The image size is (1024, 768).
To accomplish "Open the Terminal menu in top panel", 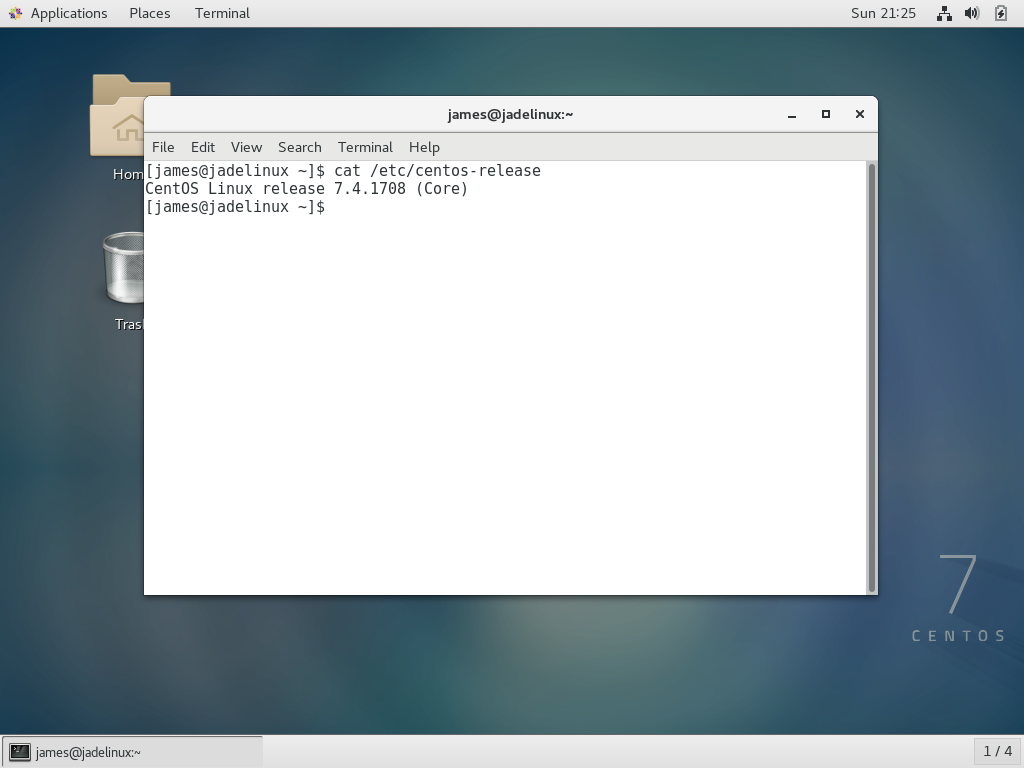I will click(222, 13).
